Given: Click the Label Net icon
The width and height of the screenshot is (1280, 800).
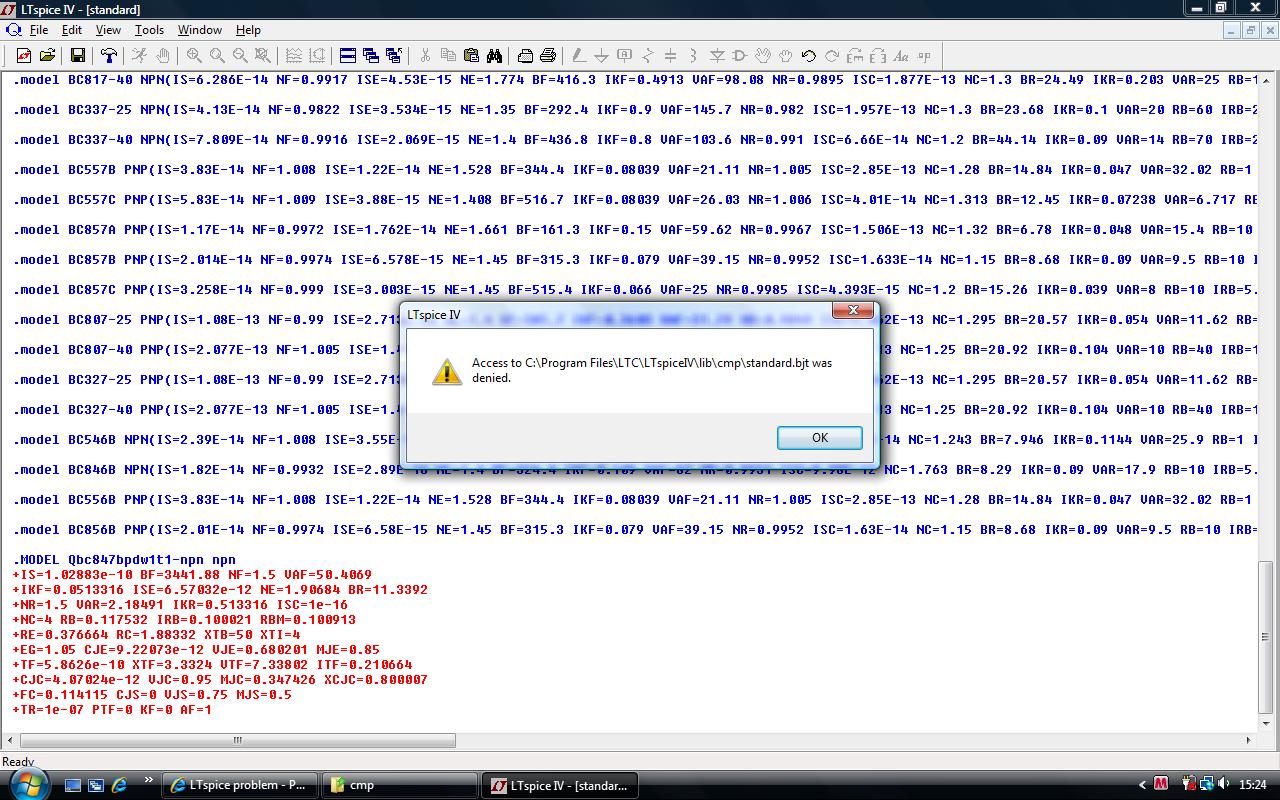Looking at the screenshot, I should click(625, 56).
